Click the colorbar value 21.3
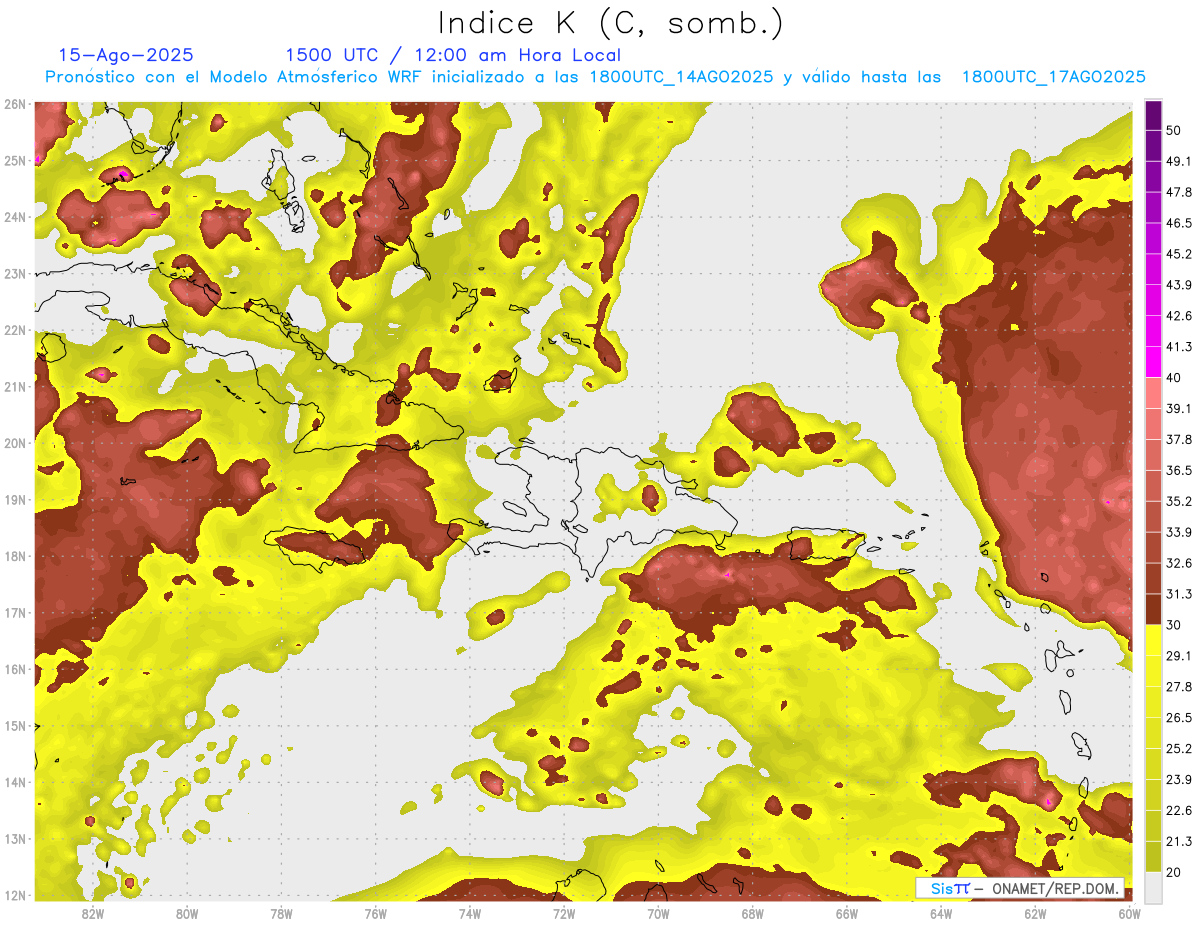 1178,842
